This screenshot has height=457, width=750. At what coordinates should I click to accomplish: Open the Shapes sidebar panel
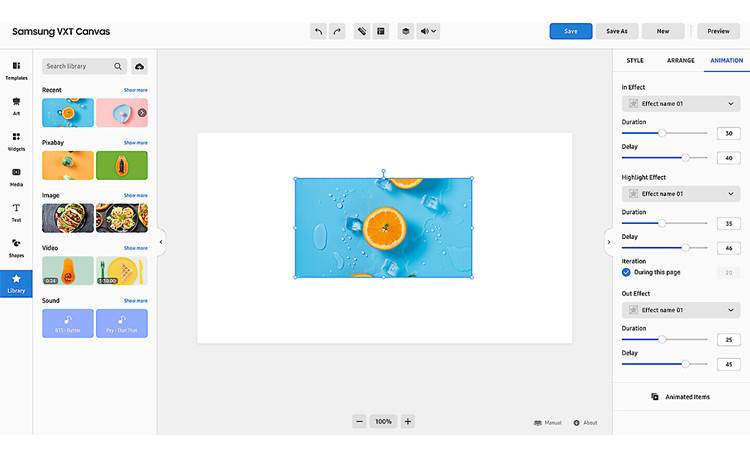coord(16,246)
